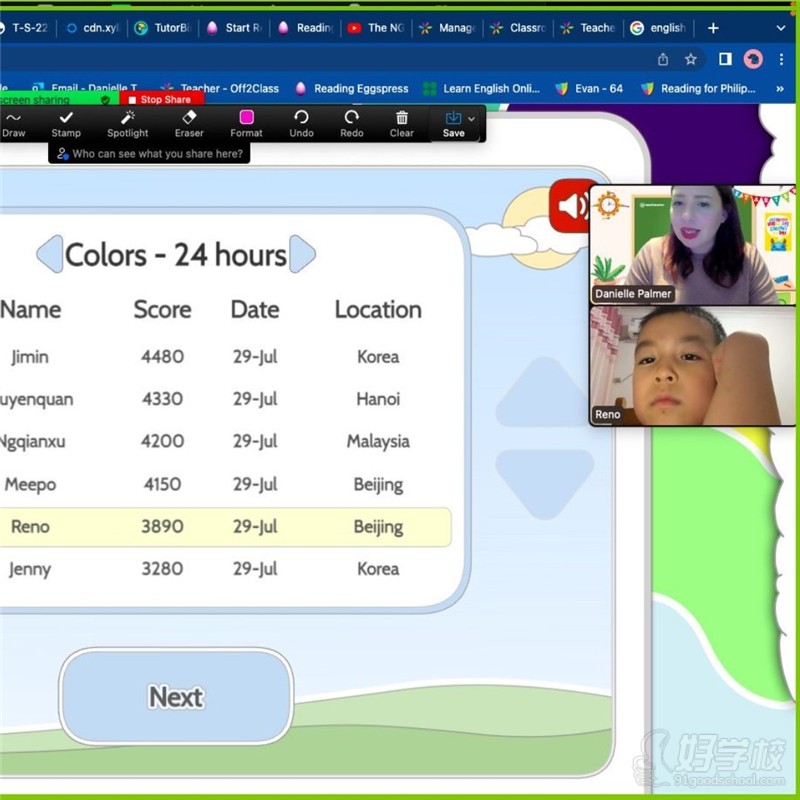Select Reno's highlighted leaderboard row
This screenshot has width=800, height=800.
point(225,527)
